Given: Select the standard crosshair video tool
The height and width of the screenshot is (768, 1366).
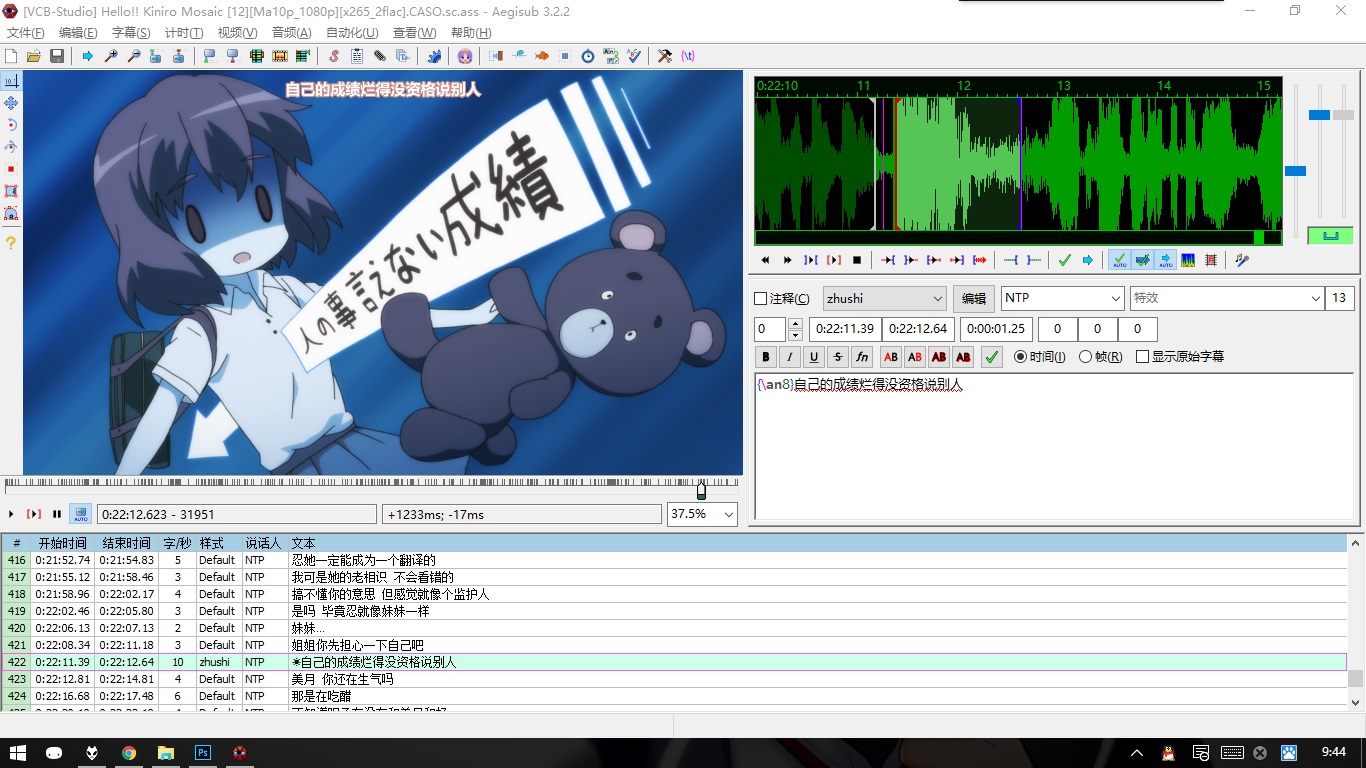Looking at the screenshot, I should tap(11, 81).
